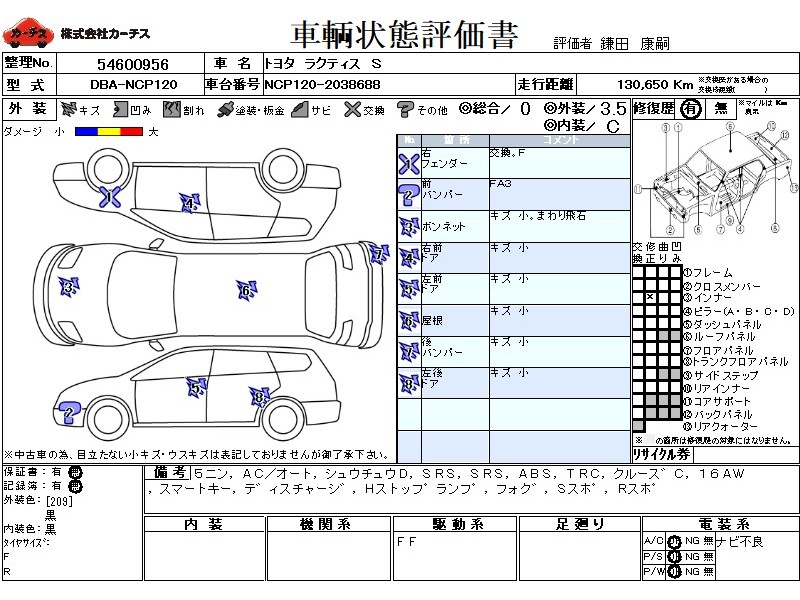Click damage marker 1 on right fender
800x600 pixels.
point(110,197)
